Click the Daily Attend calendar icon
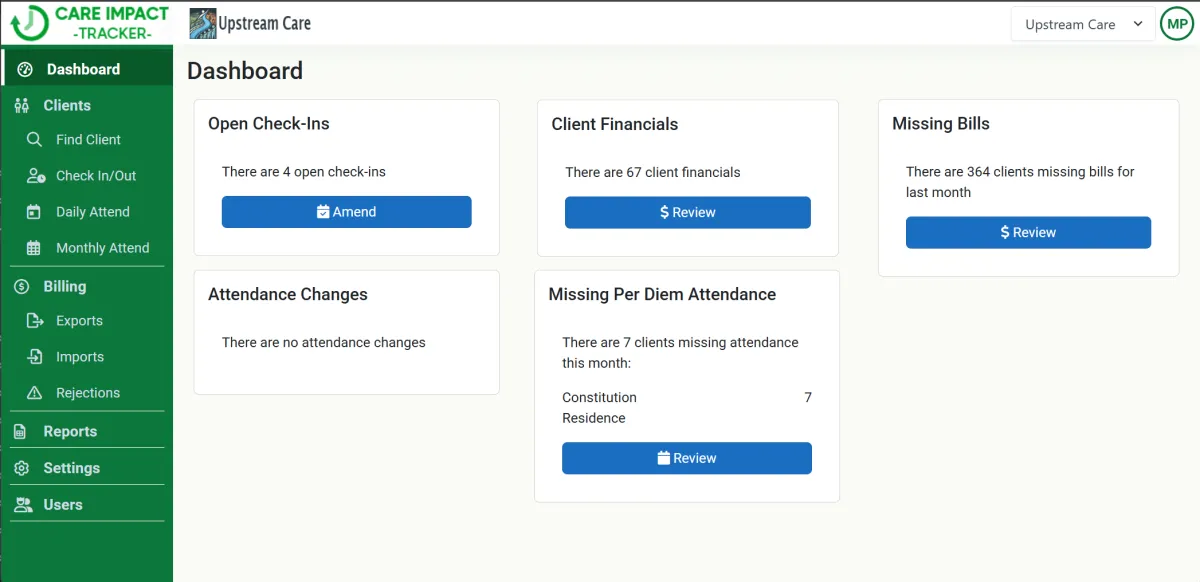 [x=34, y=212]
